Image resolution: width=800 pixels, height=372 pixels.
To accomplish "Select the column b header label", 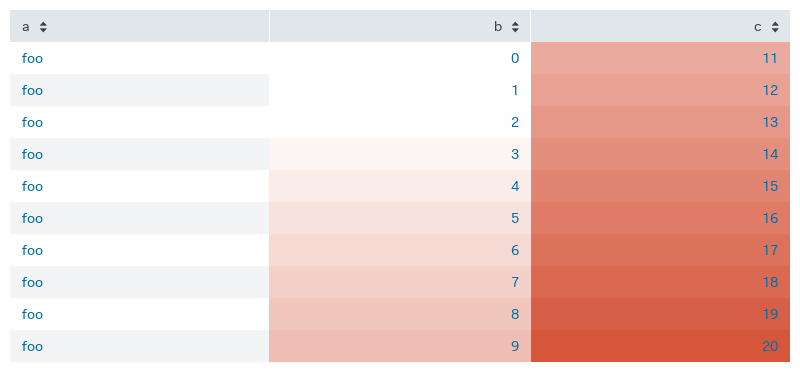I will point(498,27).
